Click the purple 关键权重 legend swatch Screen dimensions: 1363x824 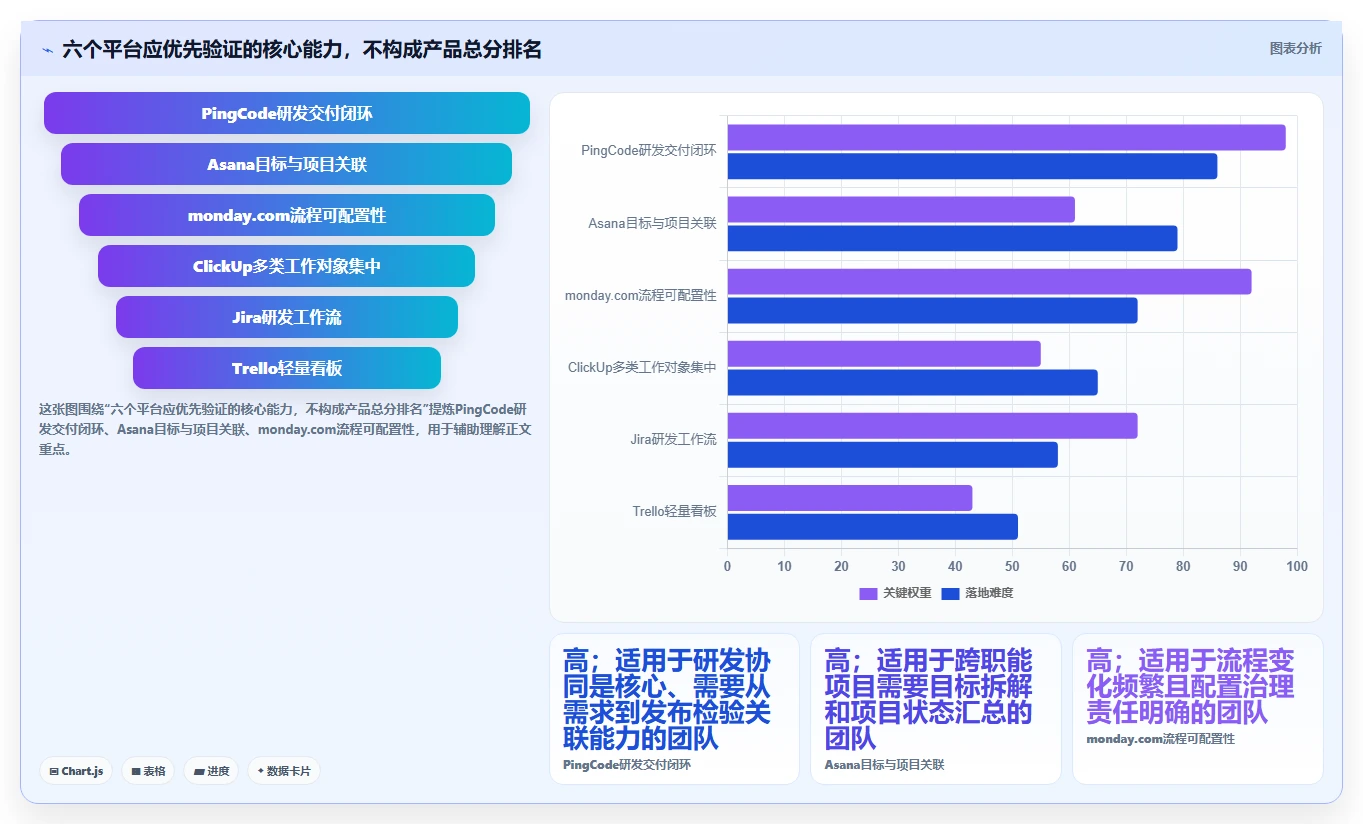[x=868, y=593]
